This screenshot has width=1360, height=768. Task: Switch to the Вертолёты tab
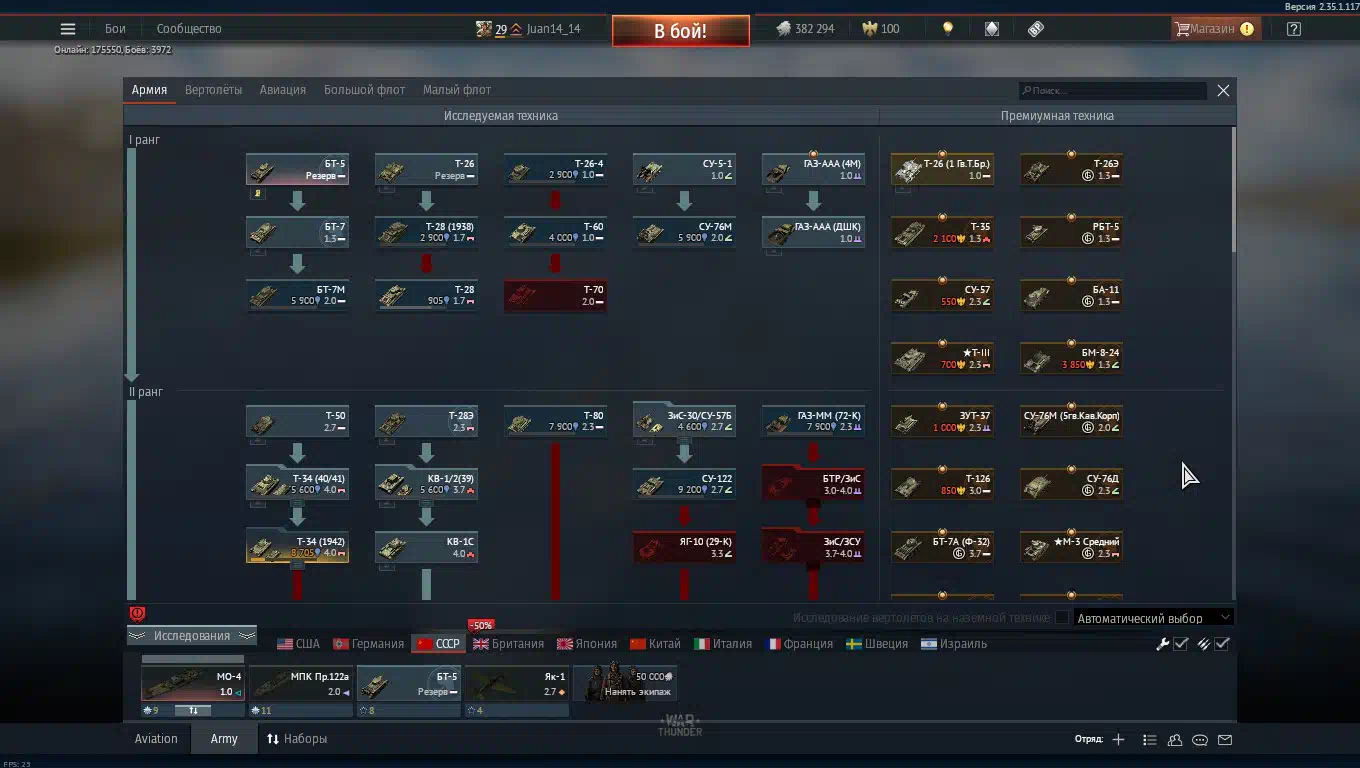(x=213, y=90)
